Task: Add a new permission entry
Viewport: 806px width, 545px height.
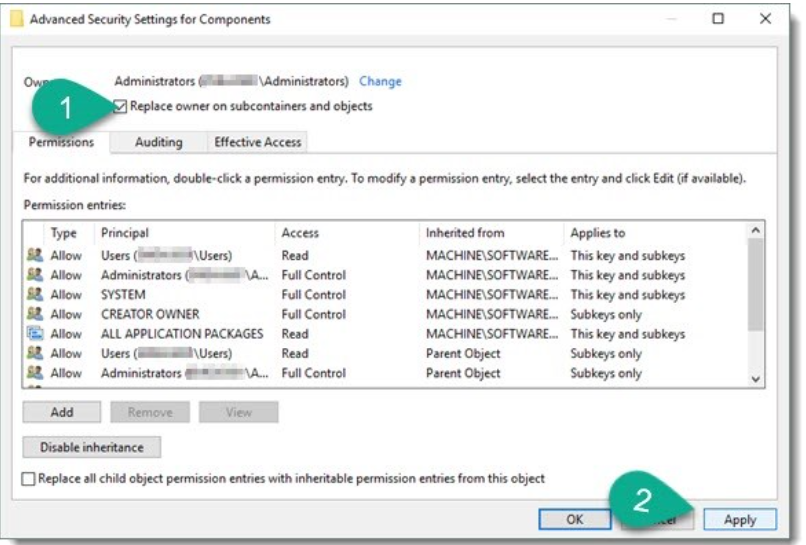Action: tap(62, 412)
